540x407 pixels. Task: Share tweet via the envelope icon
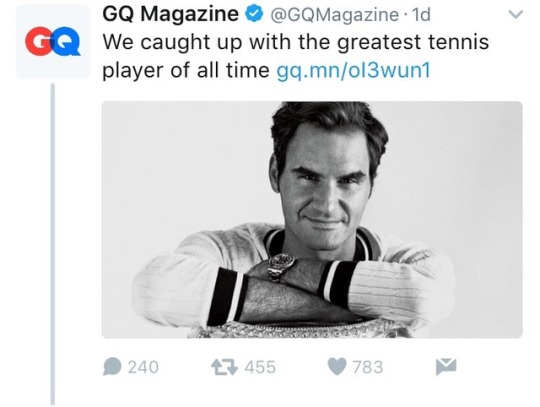pos(446,366)
